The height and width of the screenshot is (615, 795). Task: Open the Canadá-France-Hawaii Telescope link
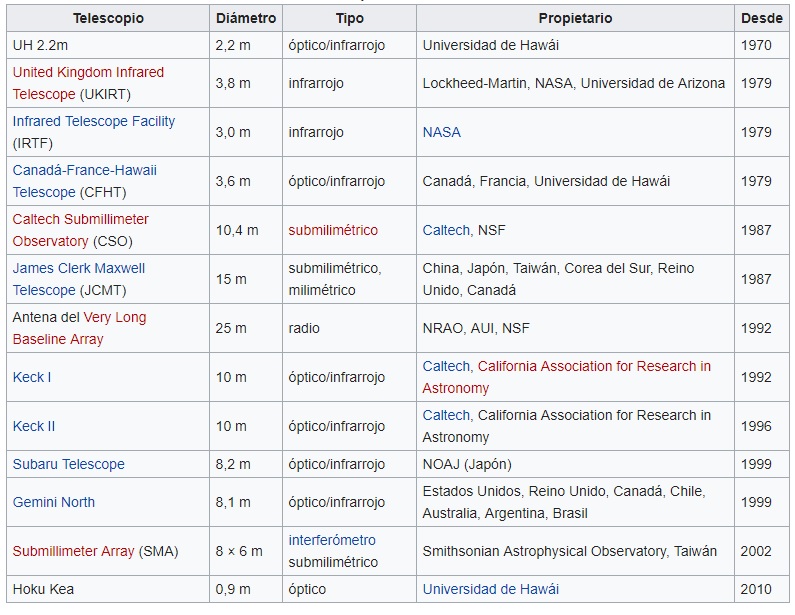[x=85, y=181]
